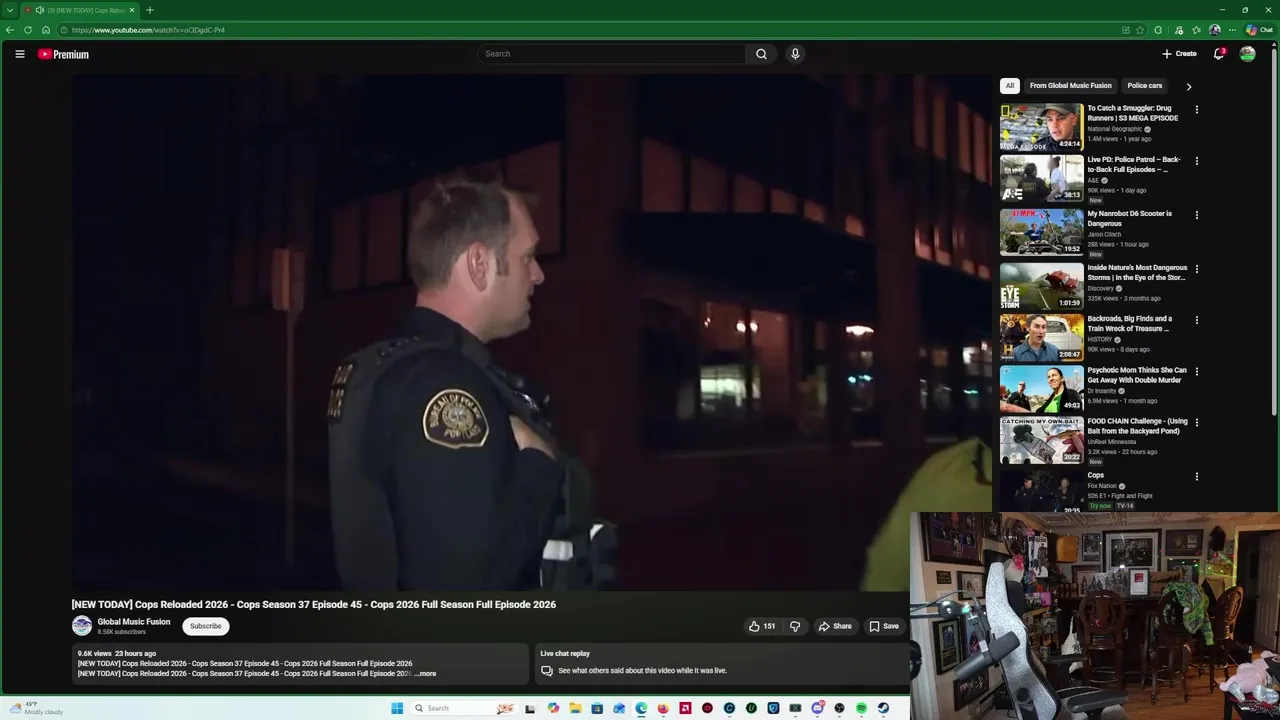This screenshot has height=720, width=1280.
Task: Click Global Music Fusion channel avatar
Action: click(82, 626)
